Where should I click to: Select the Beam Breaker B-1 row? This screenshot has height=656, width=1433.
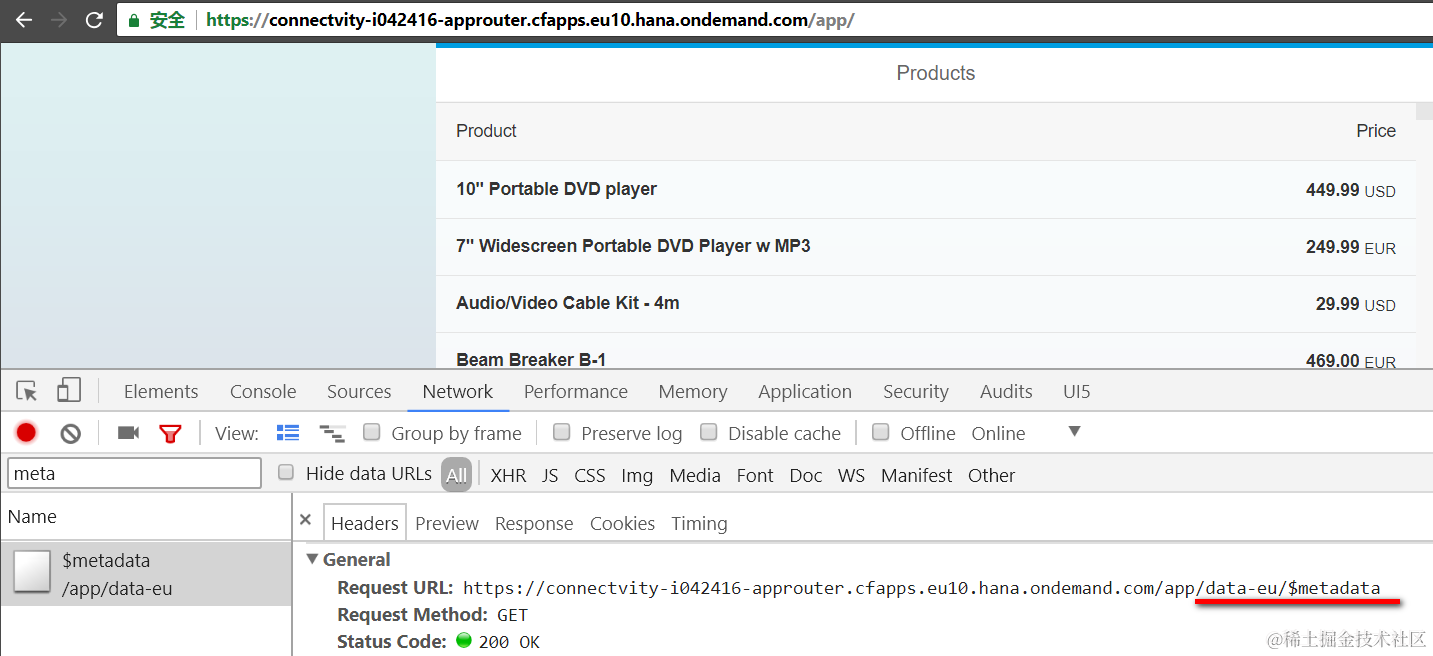click(925, 351)
